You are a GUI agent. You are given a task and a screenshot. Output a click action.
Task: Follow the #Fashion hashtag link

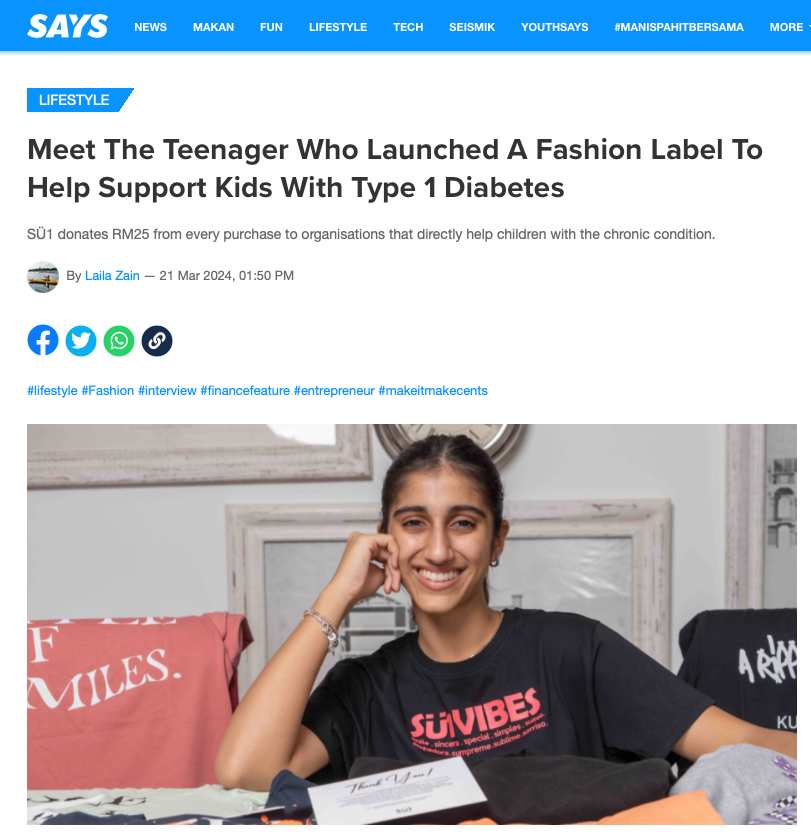pyautogui.click(x=108, y=391)
